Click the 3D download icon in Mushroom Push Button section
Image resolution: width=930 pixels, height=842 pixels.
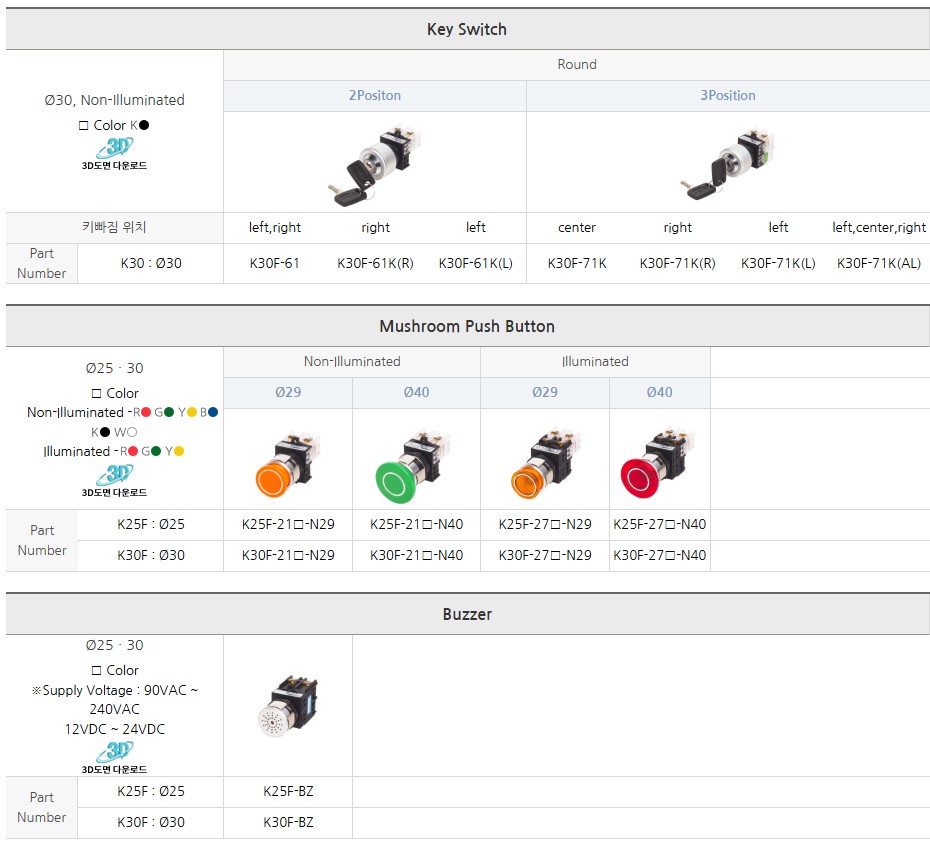pyautogui.click(x=114, y=480)
